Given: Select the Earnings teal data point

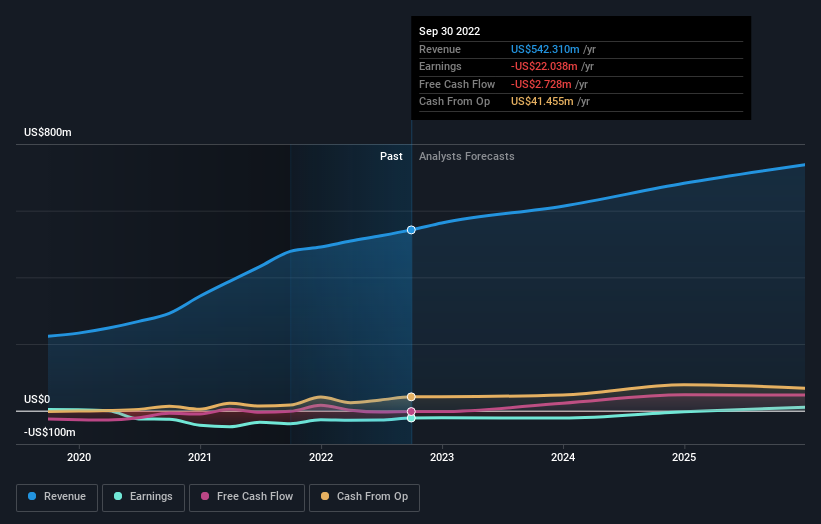Looking at the screenshot, I should pyautogui.click(x=411, y=418).
